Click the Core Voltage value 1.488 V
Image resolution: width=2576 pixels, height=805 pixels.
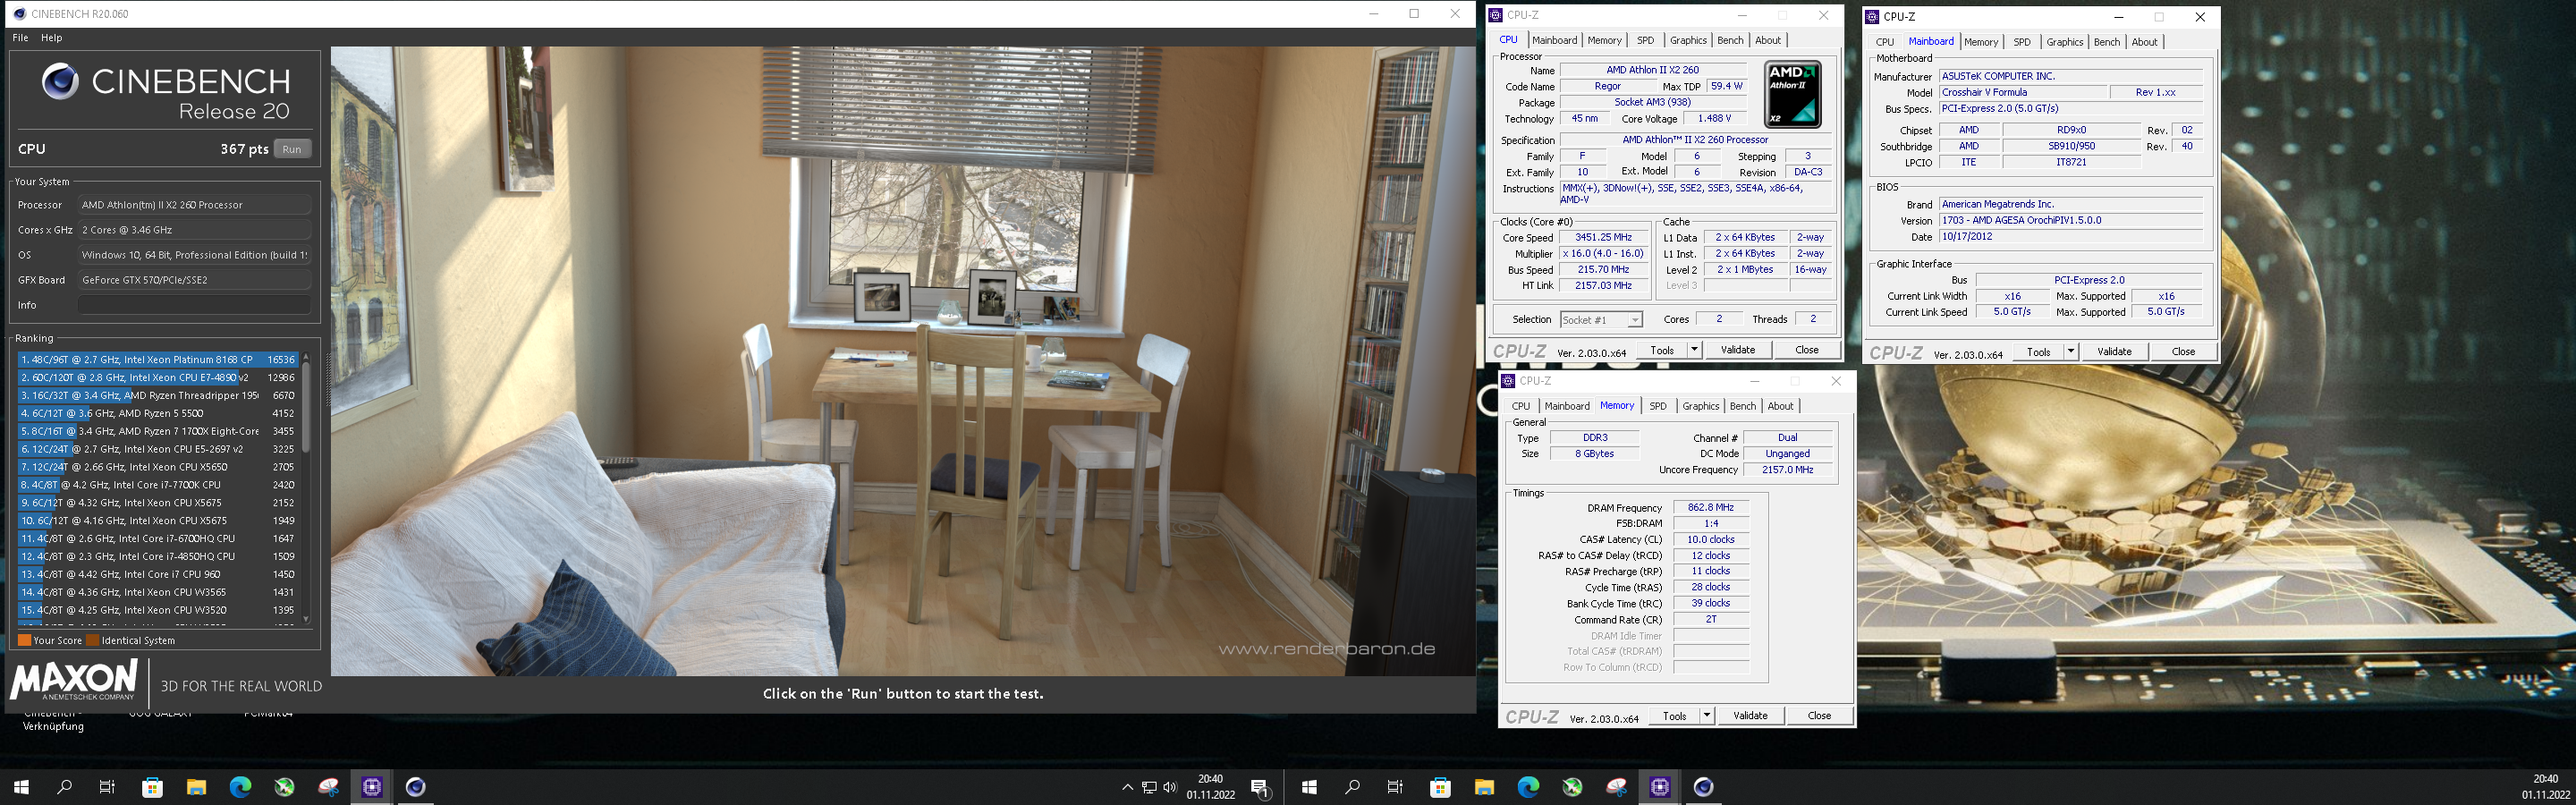coord(1714,118)
